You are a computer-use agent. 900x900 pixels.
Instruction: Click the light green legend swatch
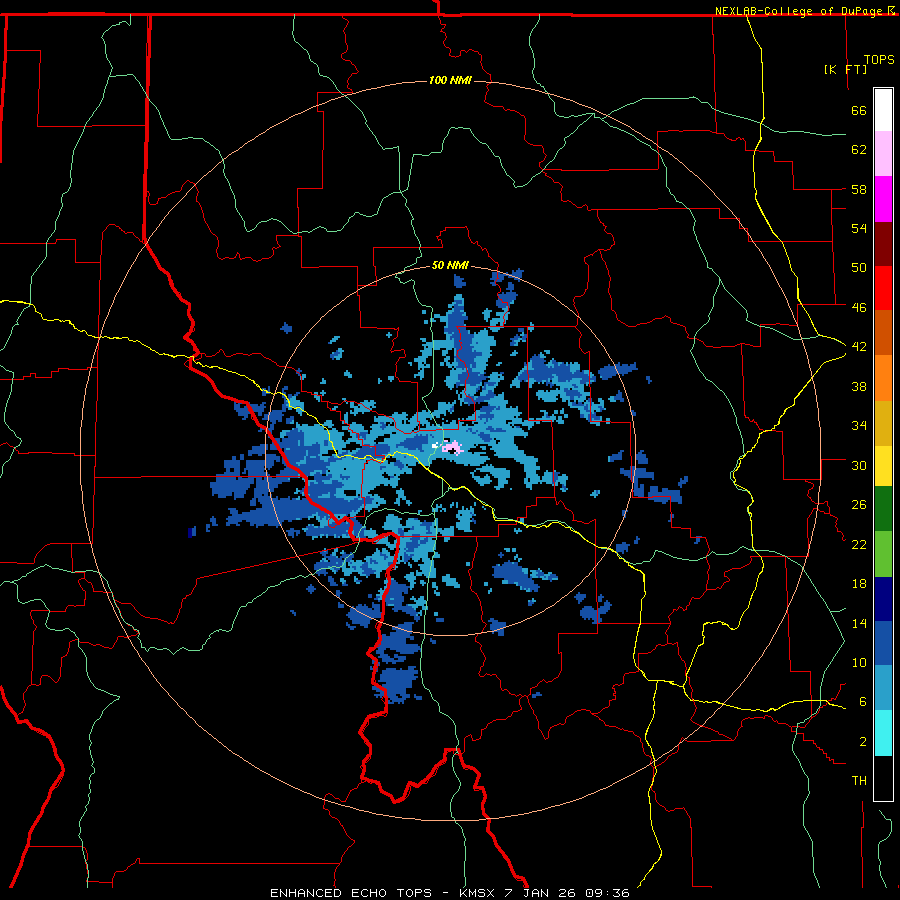coord(883,554)
